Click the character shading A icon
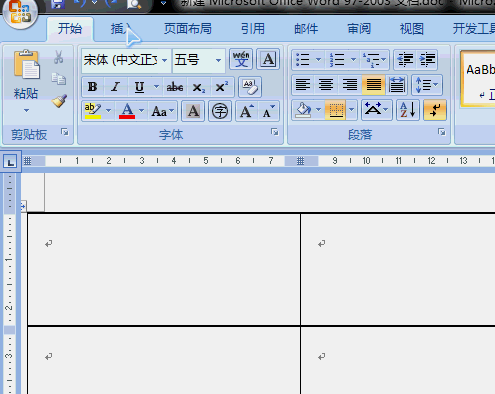The width and height of the screenshot is (495, 394). click(x=193, y=111)
